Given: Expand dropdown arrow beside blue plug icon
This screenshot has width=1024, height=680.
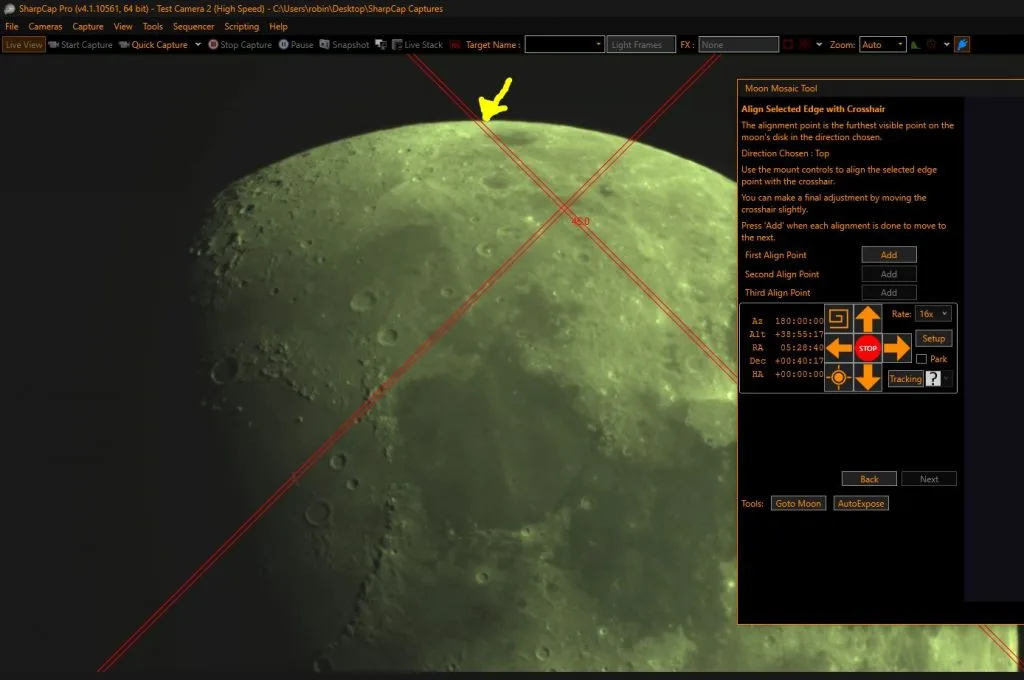Looking at the screenshot, I should coord(946,44).
